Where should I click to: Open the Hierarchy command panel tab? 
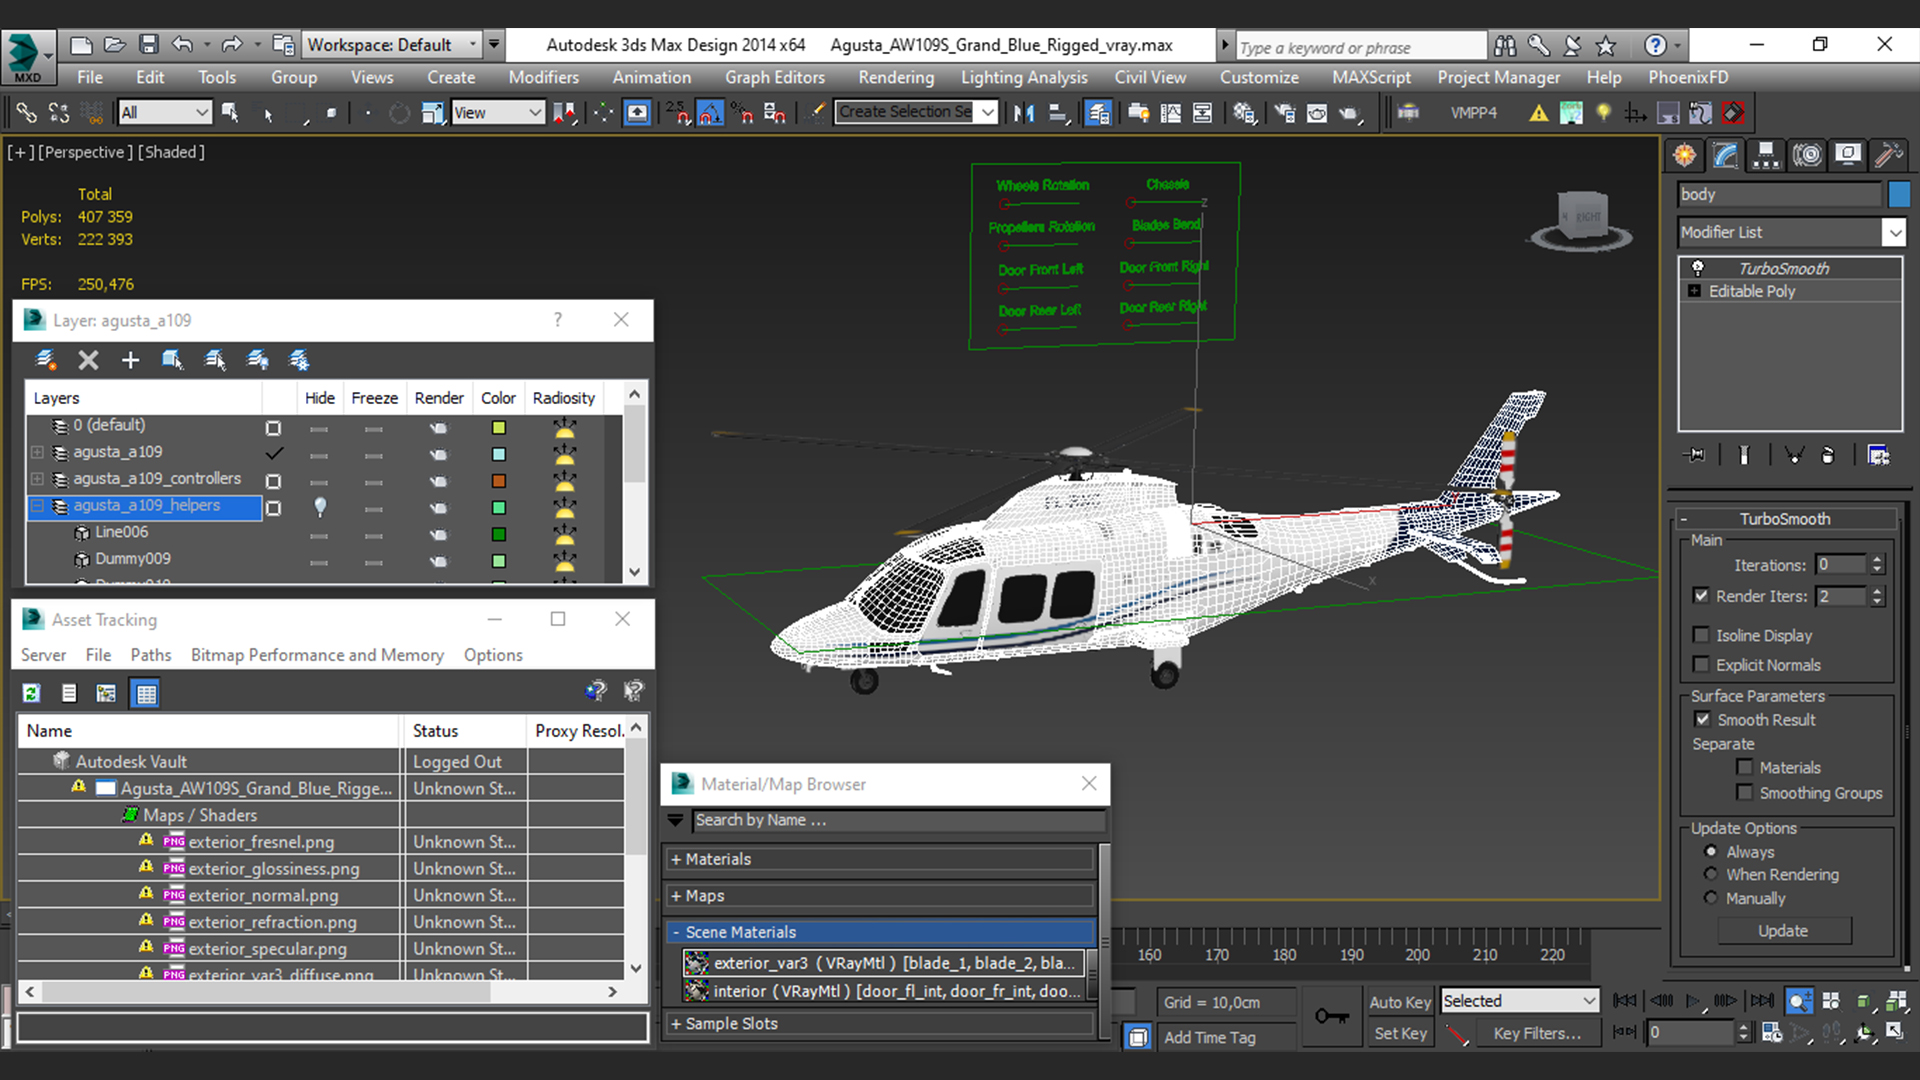tap(1766, 155)
